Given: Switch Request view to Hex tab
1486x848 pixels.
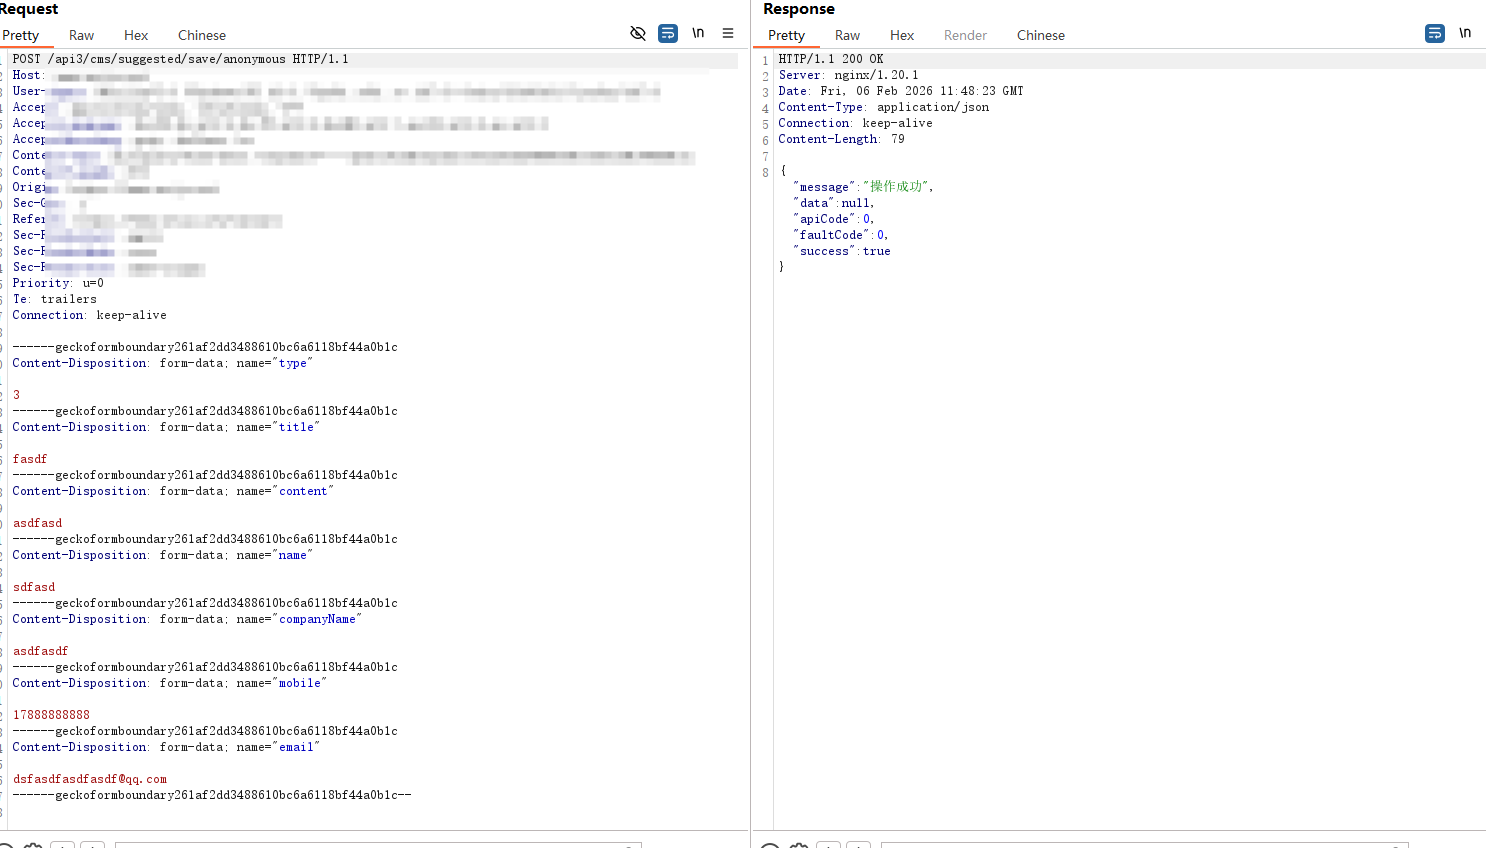Looking at the screenshot, I should pos(136,35).
